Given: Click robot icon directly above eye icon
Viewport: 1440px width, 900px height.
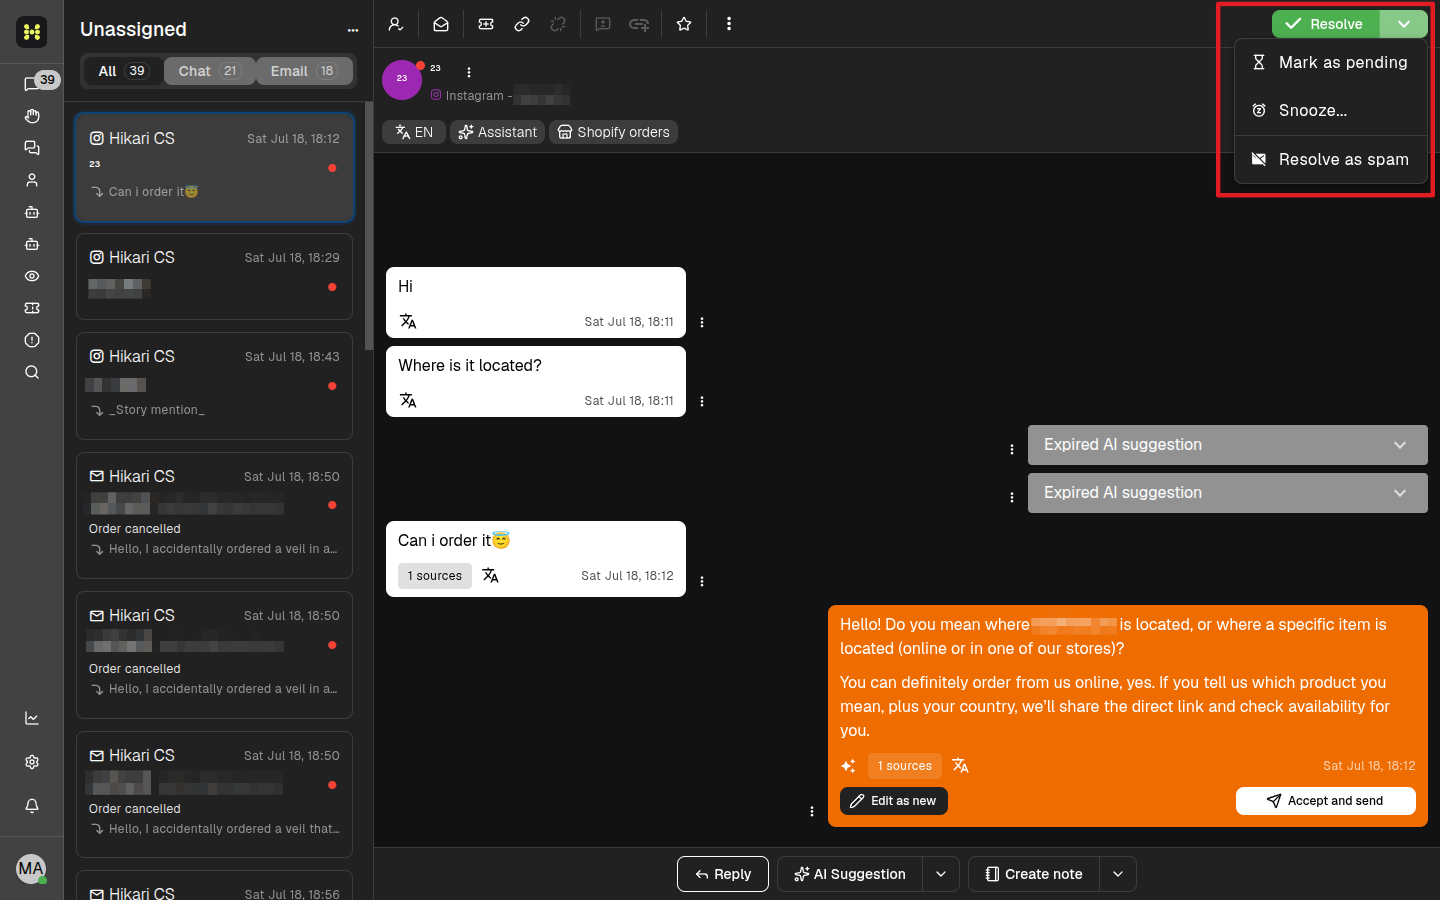Looking at the screenshot, I should (x=32, y=244).
